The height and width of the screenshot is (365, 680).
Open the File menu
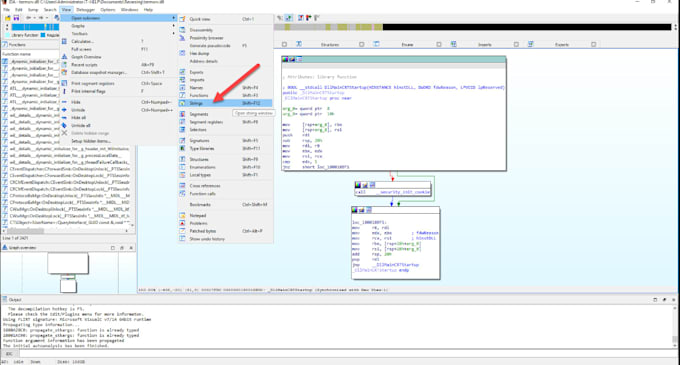pyautogui.click(x=7, y=10)
